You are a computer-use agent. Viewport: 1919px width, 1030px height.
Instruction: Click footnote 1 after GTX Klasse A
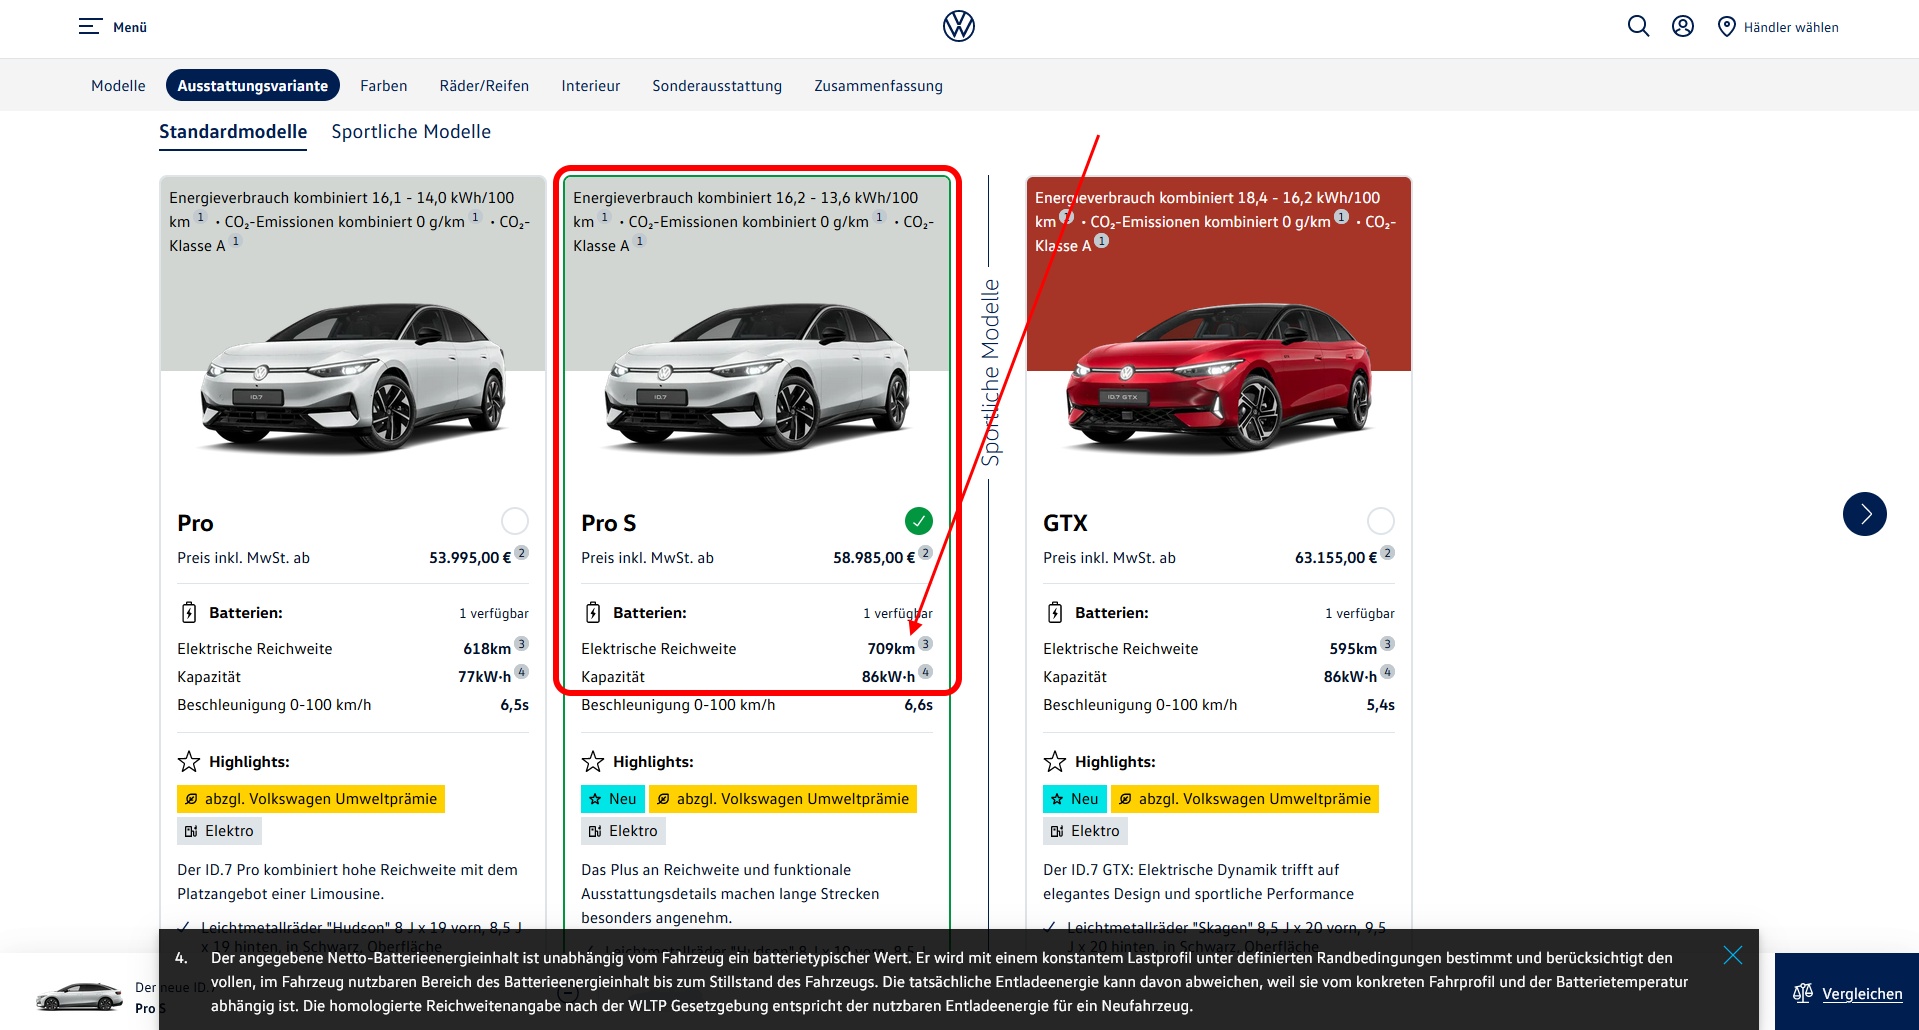tap(1102, 241)
